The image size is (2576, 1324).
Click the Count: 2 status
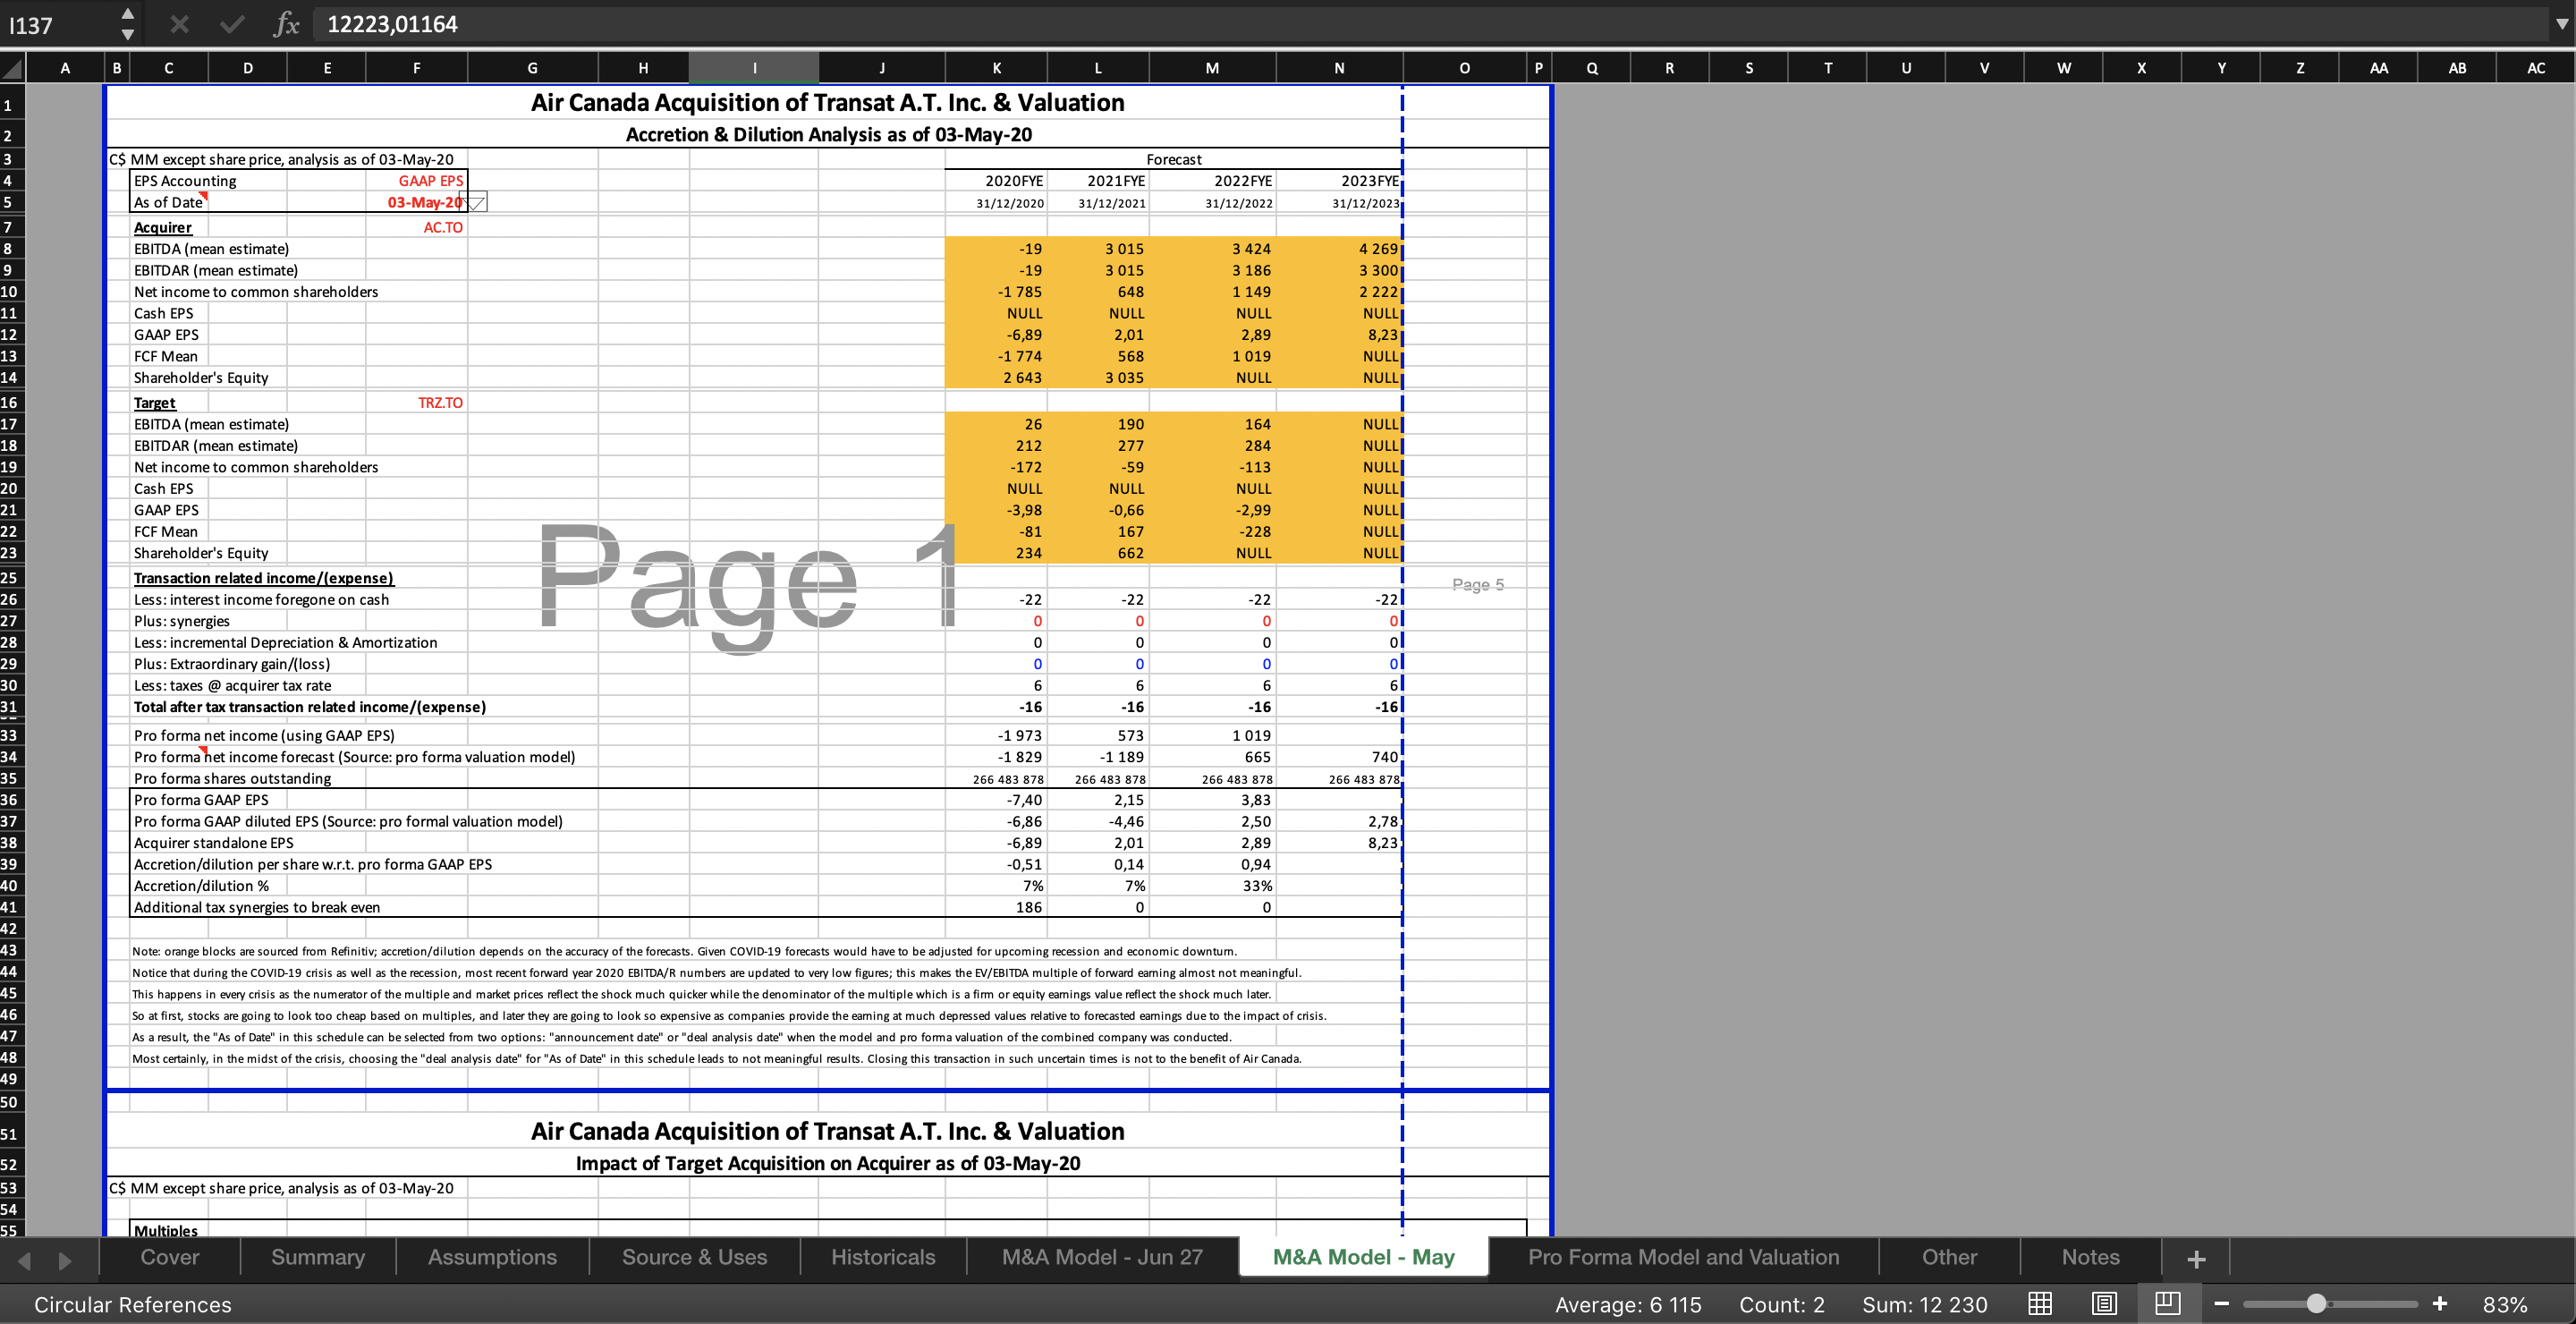tap(1782, 1304)
